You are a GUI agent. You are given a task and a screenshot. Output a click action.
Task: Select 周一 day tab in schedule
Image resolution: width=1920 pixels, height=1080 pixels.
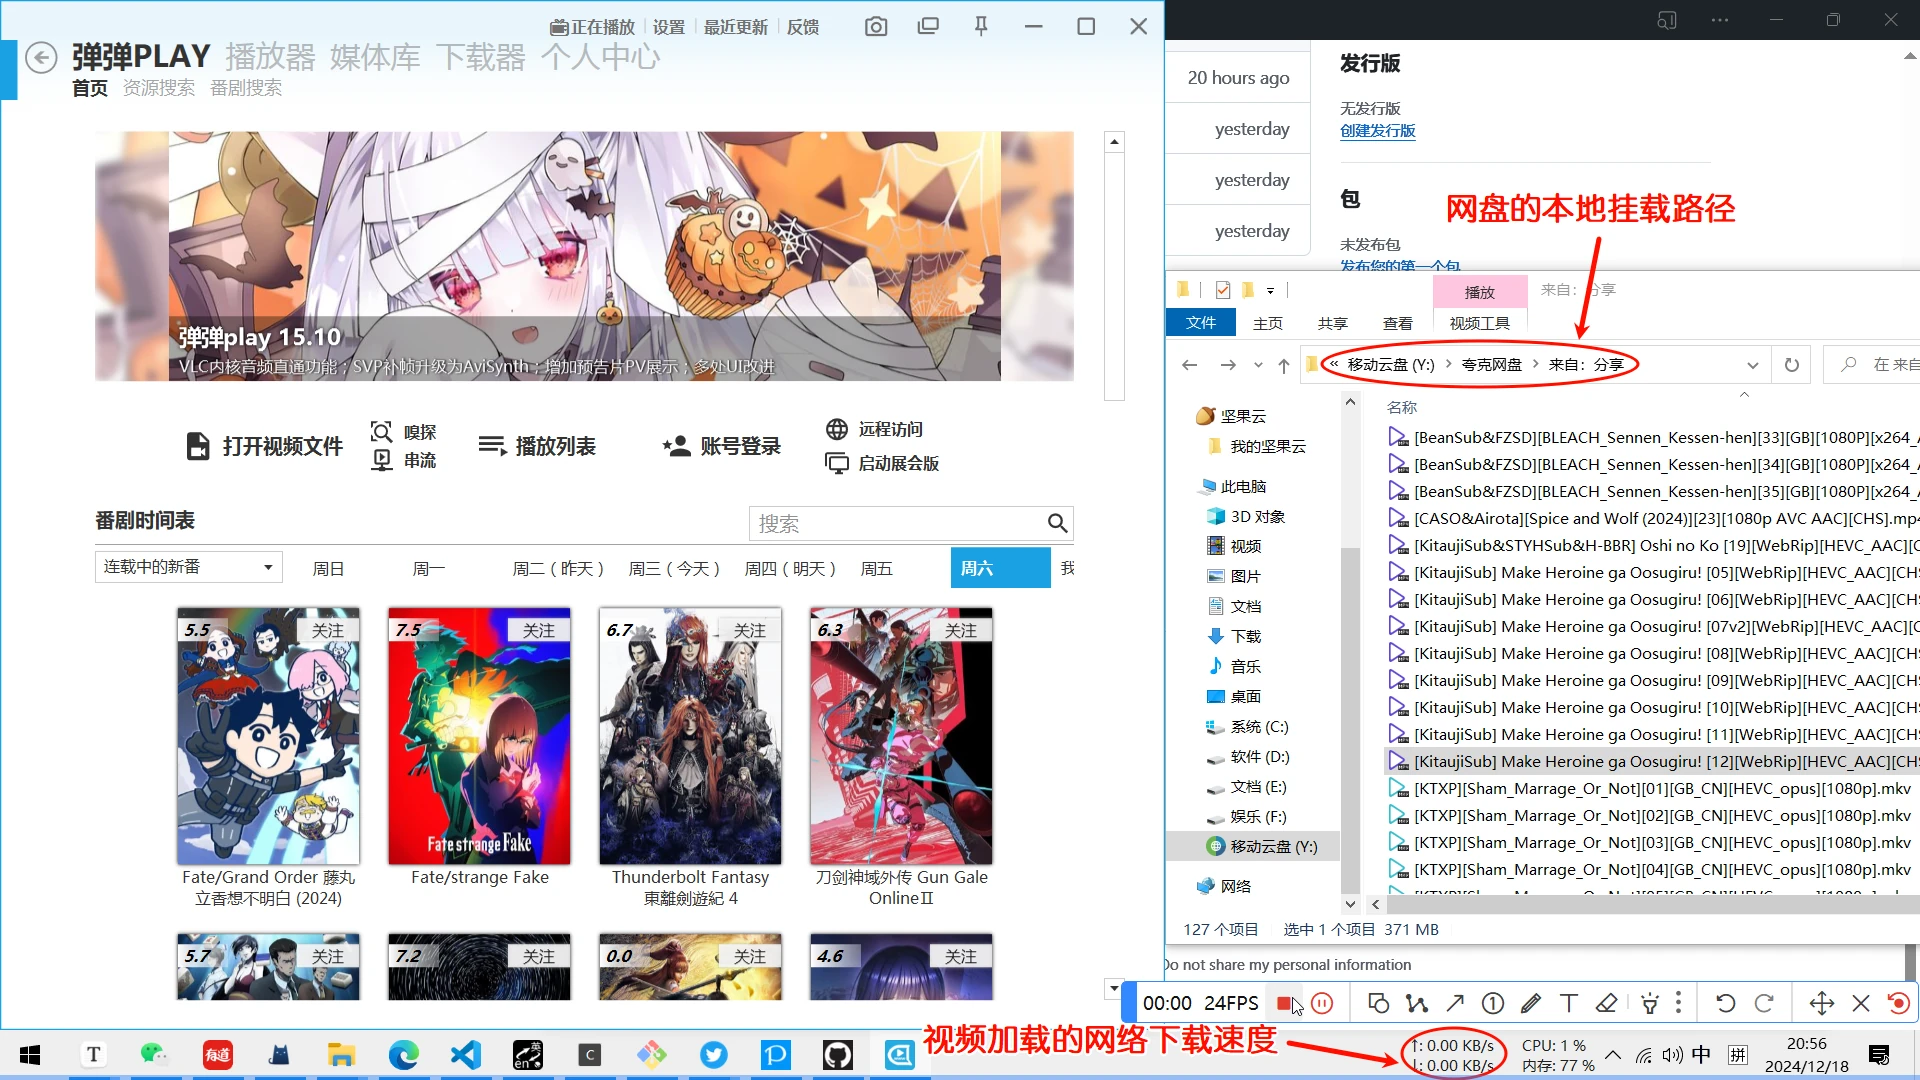point(429,568)
